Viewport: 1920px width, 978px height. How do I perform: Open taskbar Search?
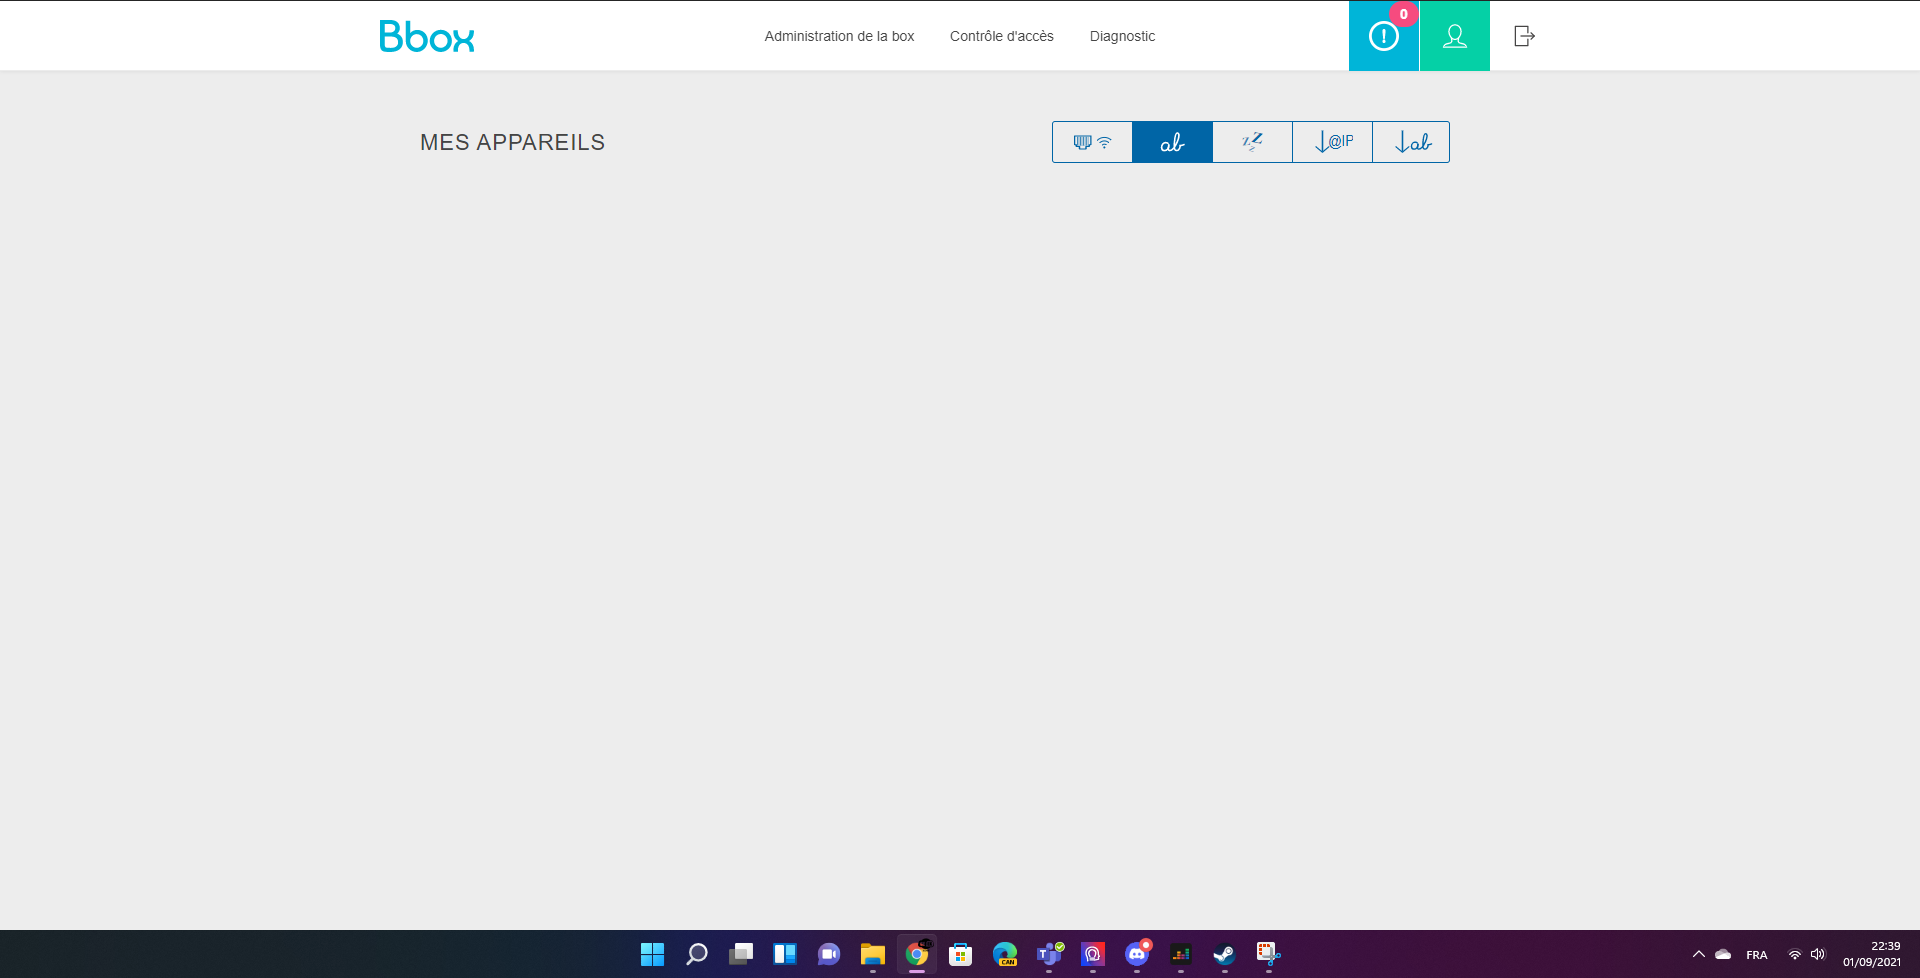coord(697,954)
